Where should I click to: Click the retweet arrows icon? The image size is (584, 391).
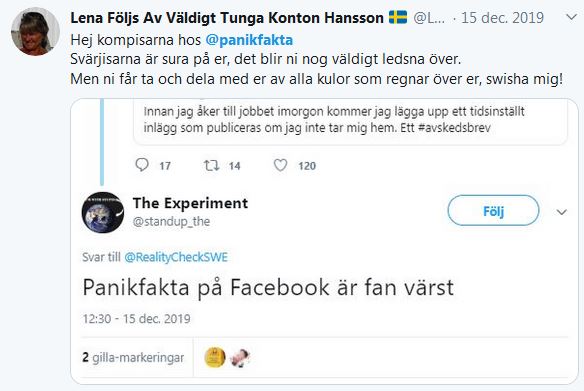point(211,165)
